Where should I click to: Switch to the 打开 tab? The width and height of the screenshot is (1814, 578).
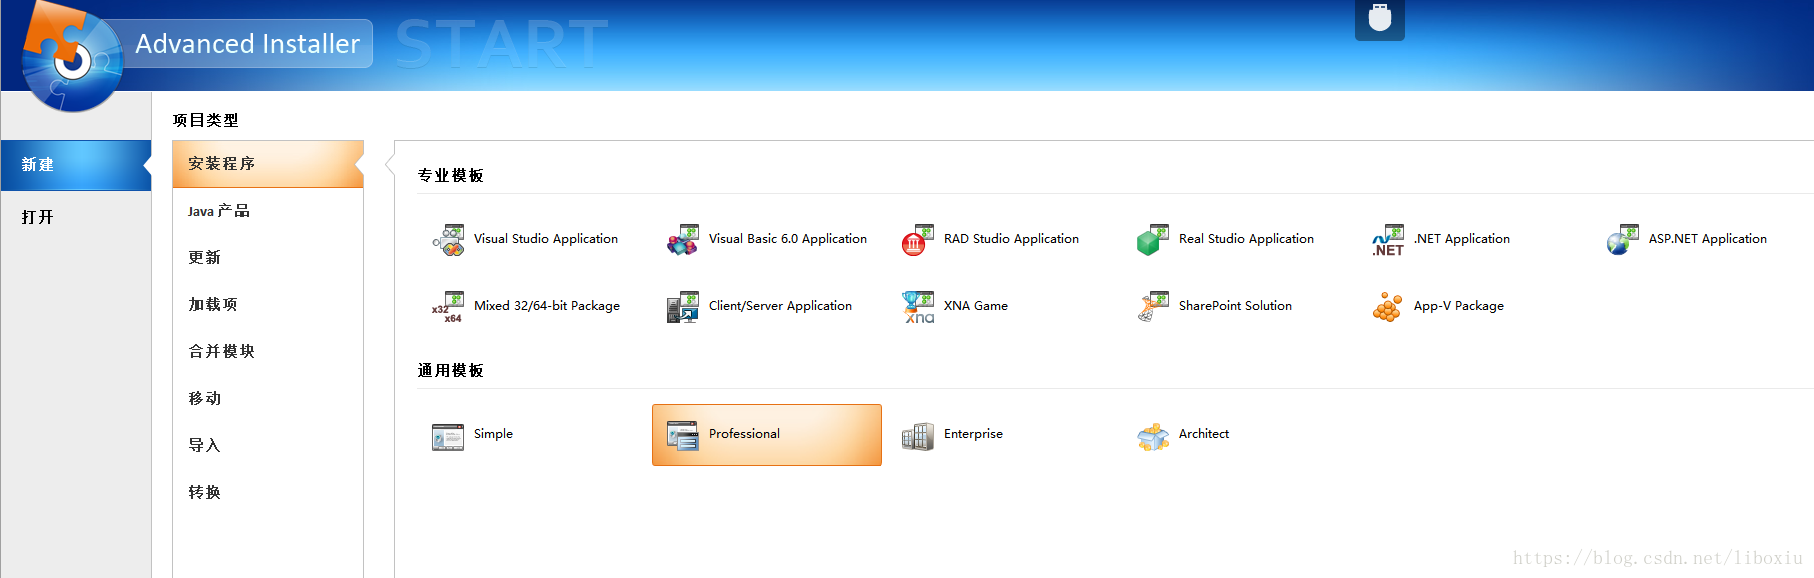click(76, 217)
